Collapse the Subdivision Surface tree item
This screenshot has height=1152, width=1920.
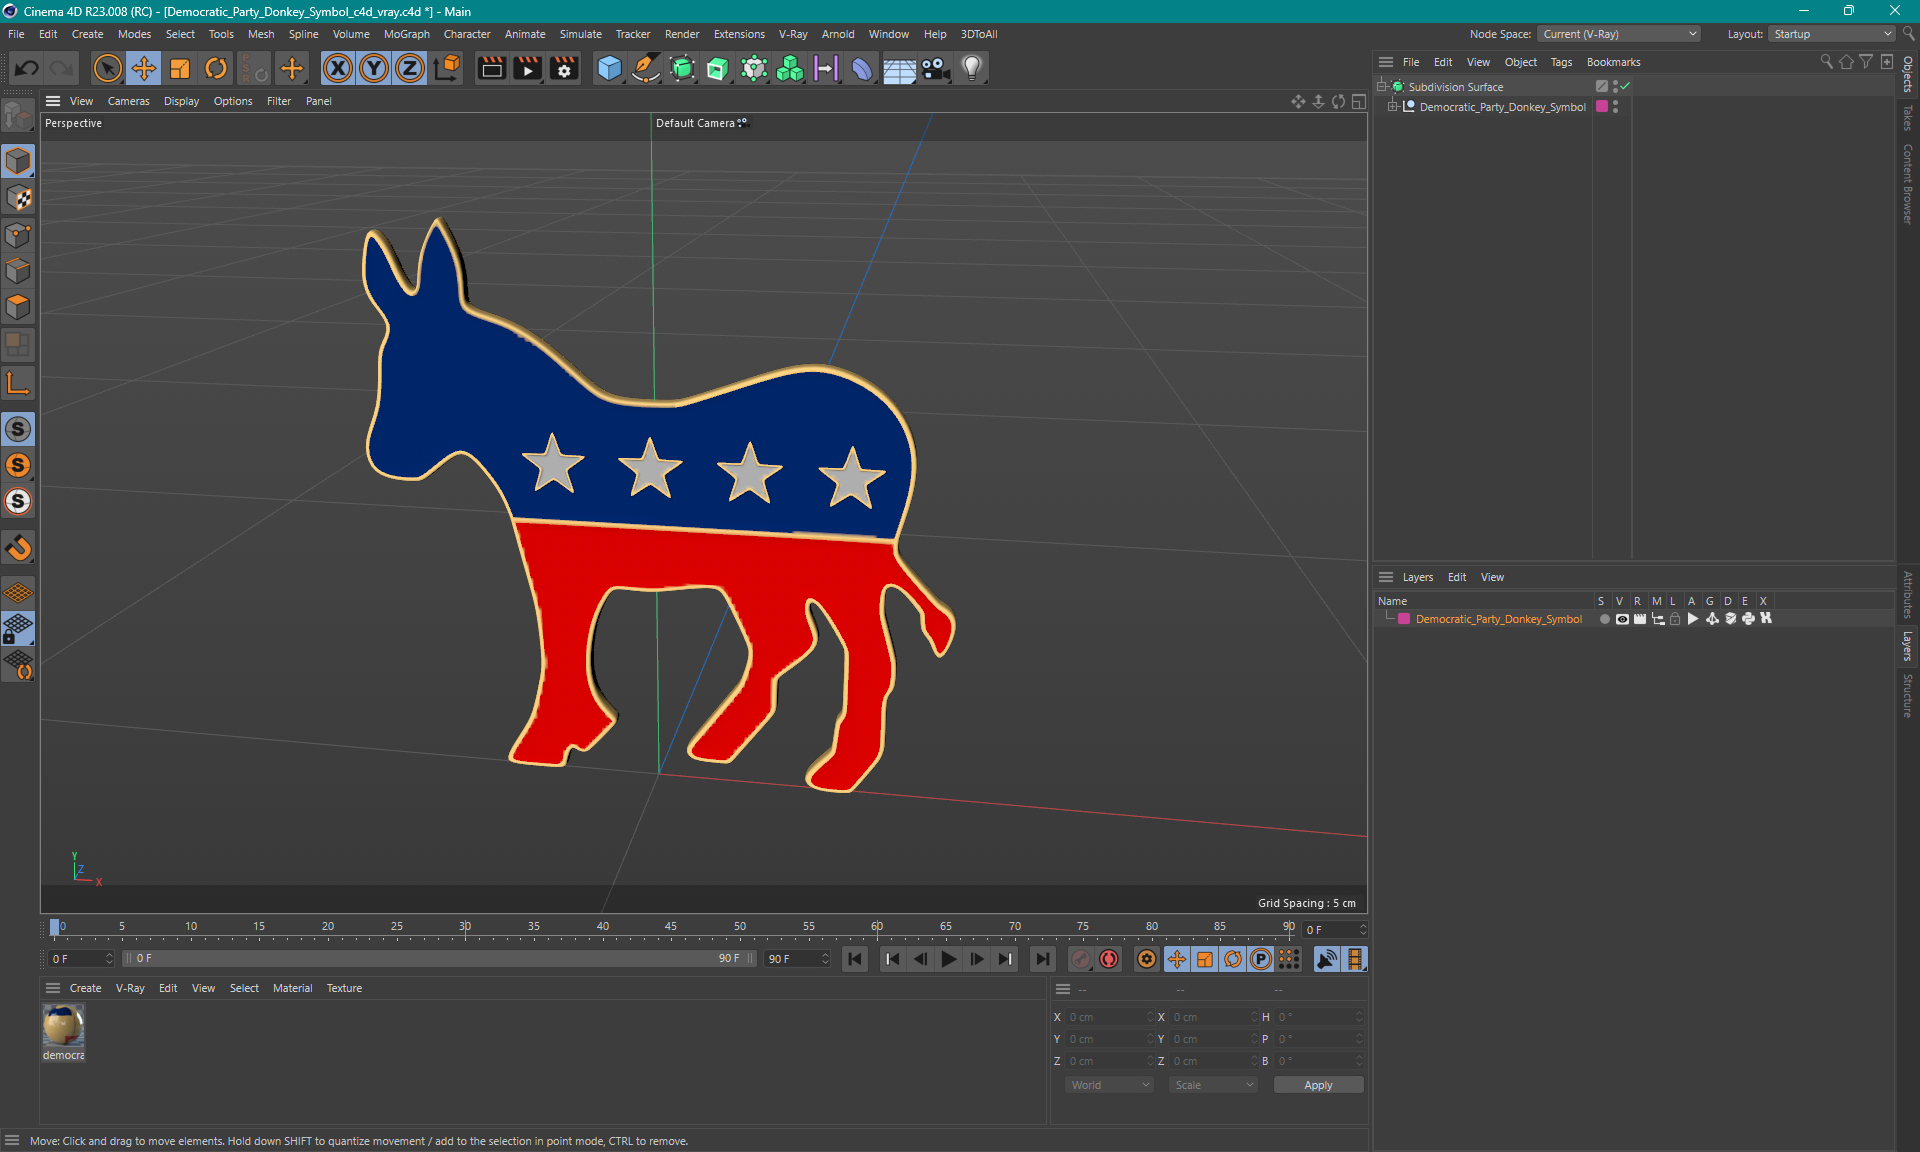point(1382,86)
